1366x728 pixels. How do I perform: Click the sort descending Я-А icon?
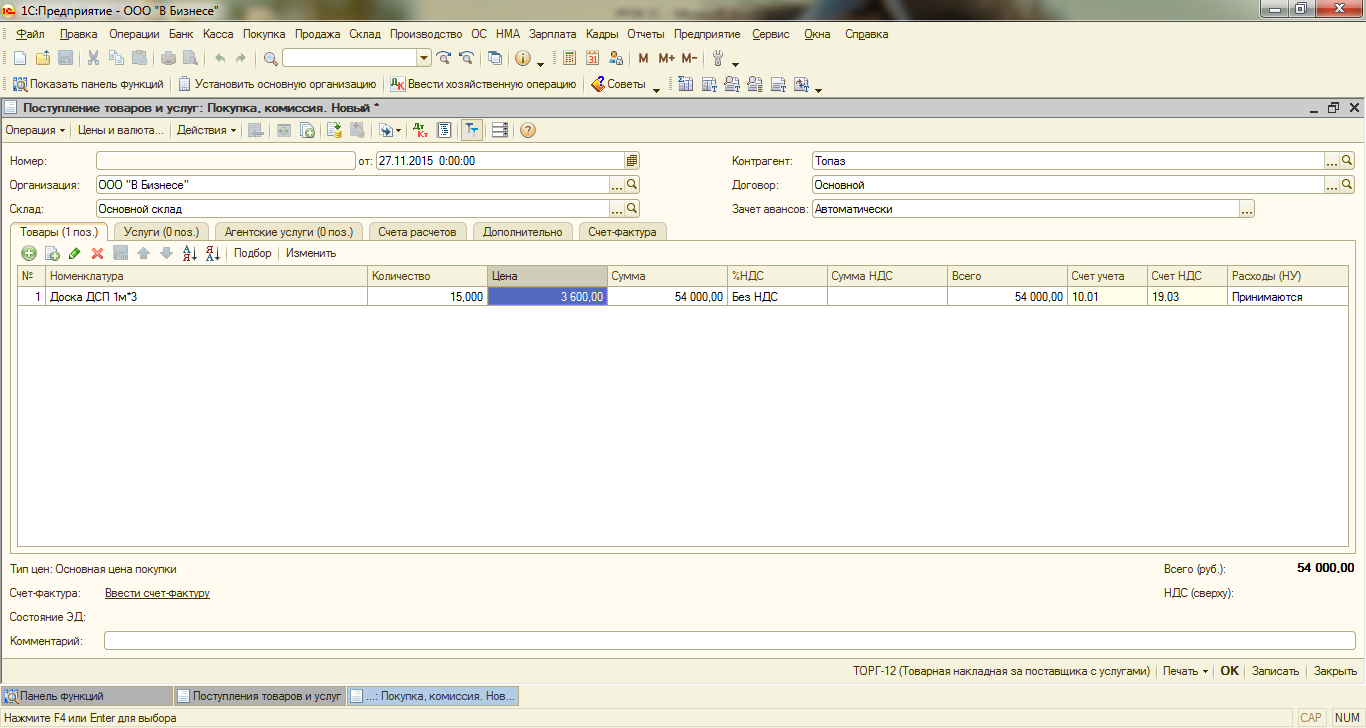(x=212, y=254)
